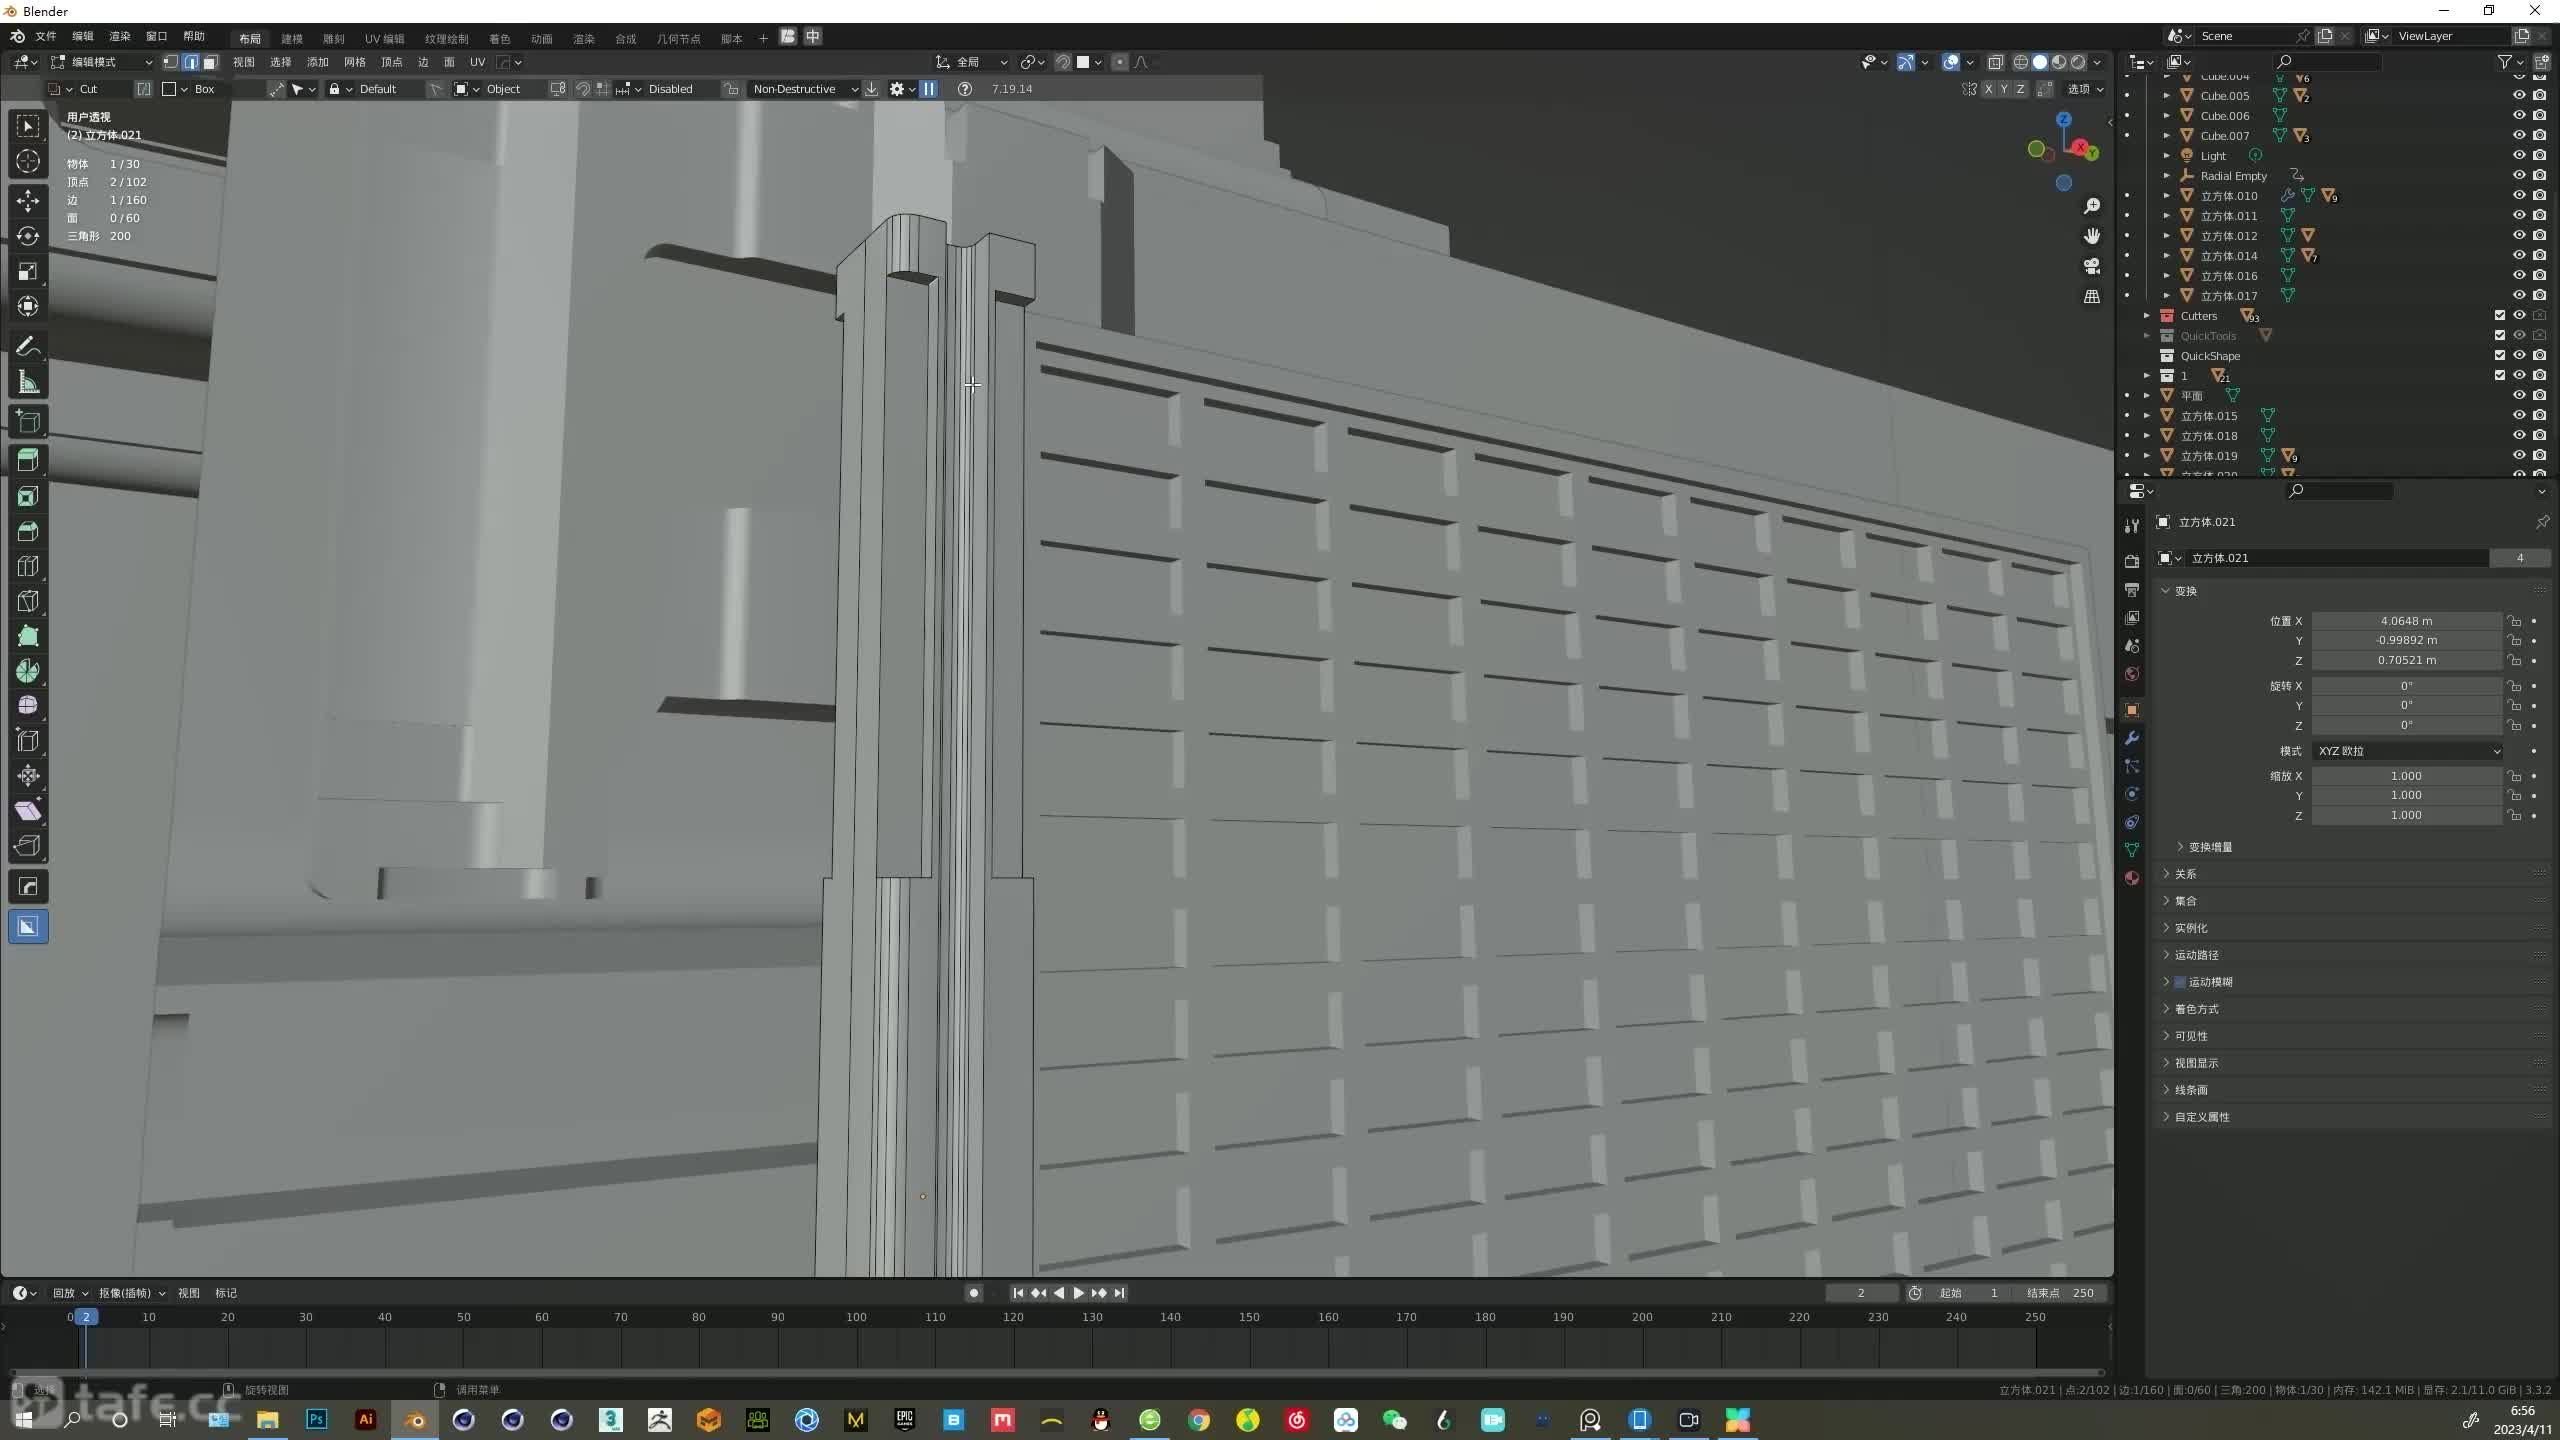Screen dimensions: 2560x1440
Task: Click the 选项 button in viewport header
Action: pos(2085,89)
